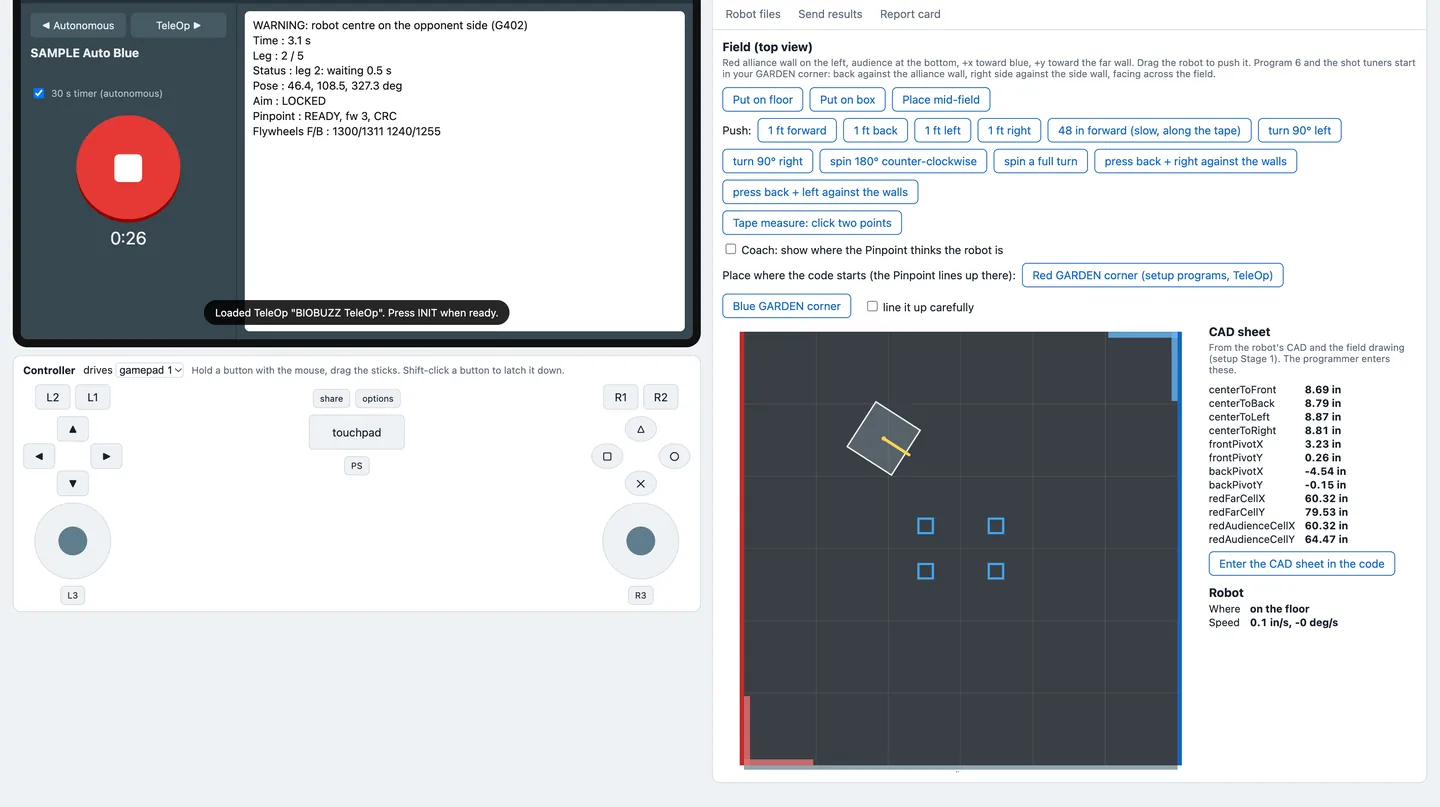Push the robot 1 ft forward
This screenshot has width=1440, height=807.
(797, 130)
